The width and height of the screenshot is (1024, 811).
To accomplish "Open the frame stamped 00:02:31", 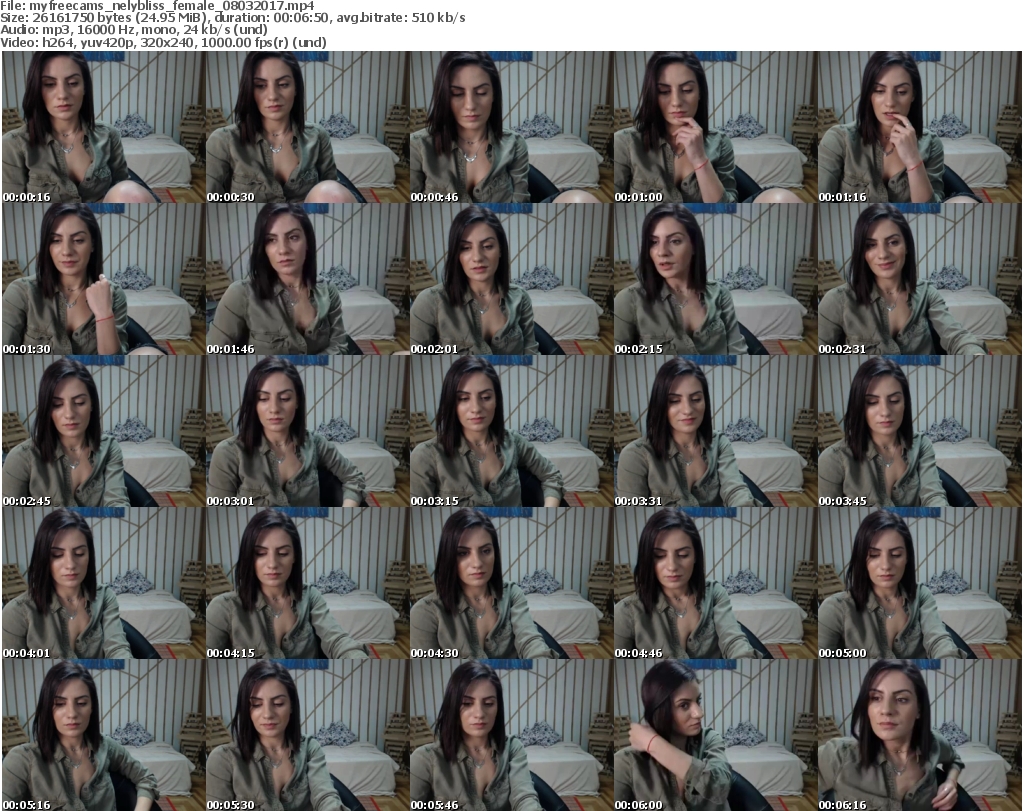I will pos(920,279).
